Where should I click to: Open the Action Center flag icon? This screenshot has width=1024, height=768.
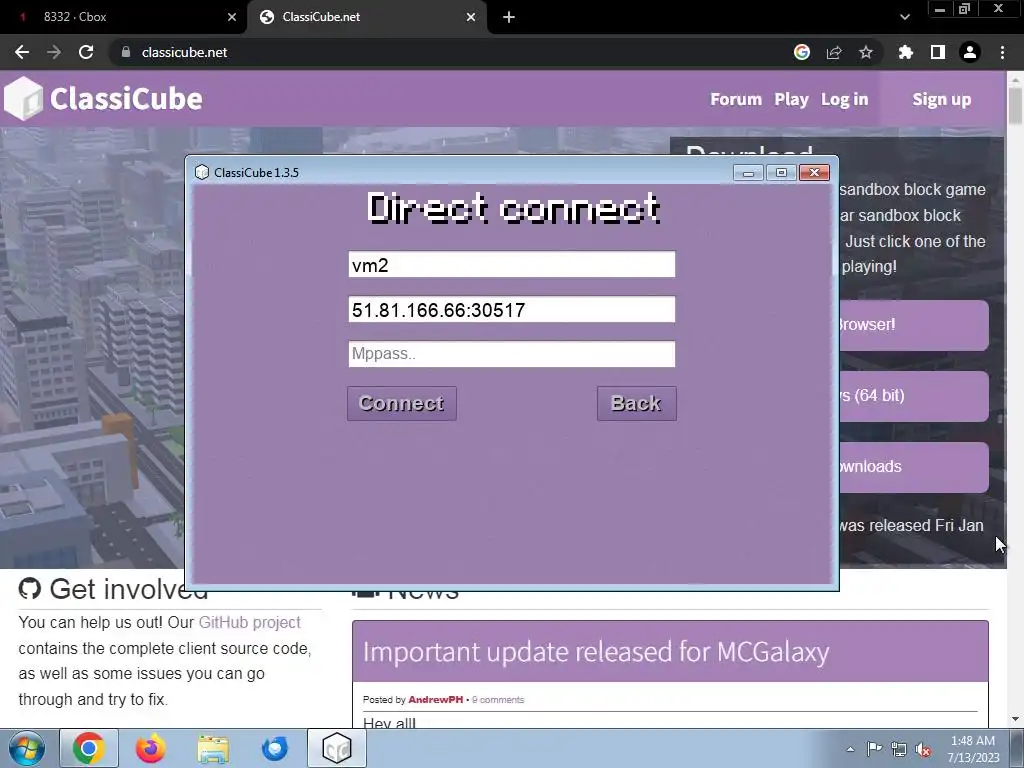tap(874, 749)
